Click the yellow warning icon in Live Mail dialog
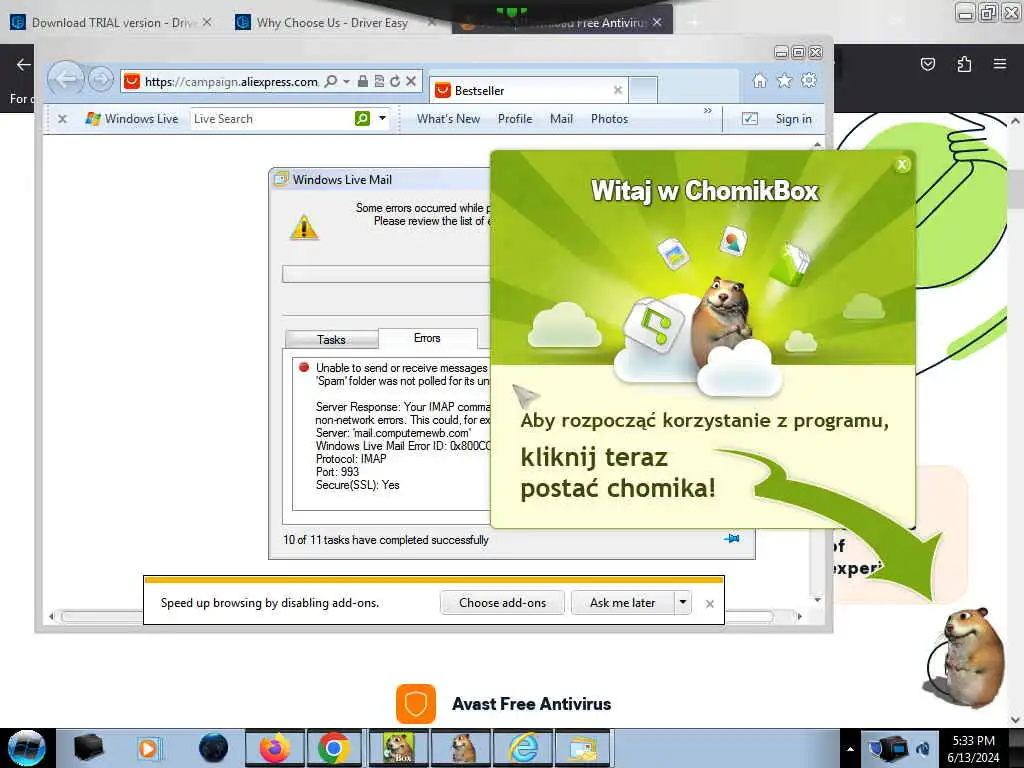Viewport: 1024px width, 768px height. [x=304, y=227]
